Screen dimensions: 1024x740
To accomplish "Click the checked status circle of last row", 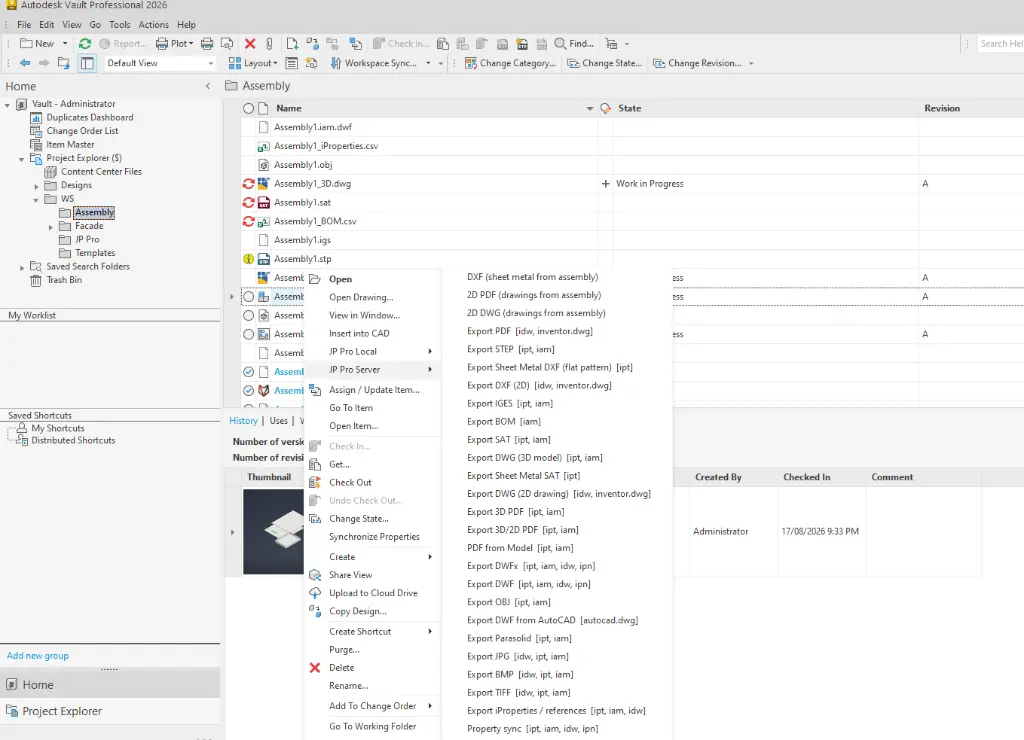I will 249,391.
